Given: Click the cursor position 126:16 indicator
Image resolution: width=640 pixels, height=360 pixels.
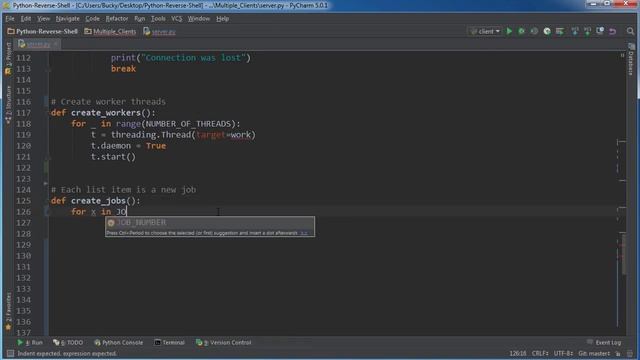Looking at the screenshot, I should point(518,353).
